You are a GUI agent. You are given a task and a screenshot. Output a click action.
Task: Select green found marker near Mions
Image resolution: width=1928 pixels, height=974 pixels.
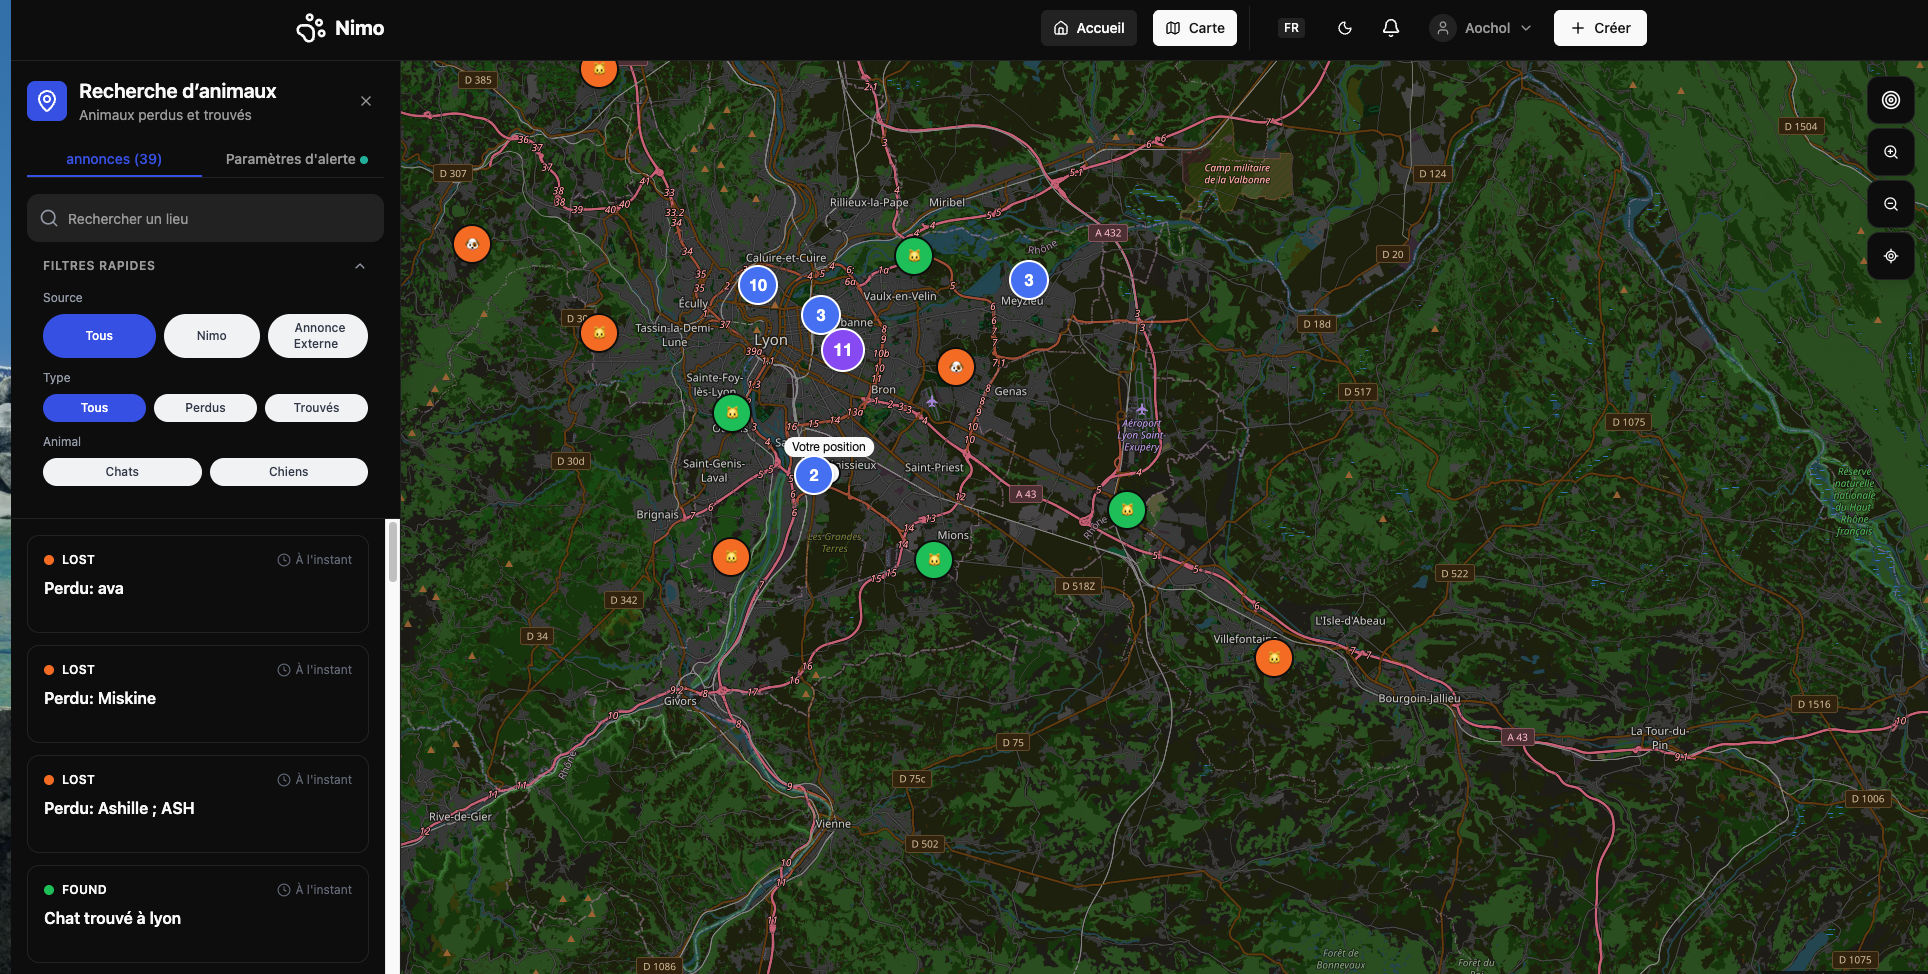point(934,560)
